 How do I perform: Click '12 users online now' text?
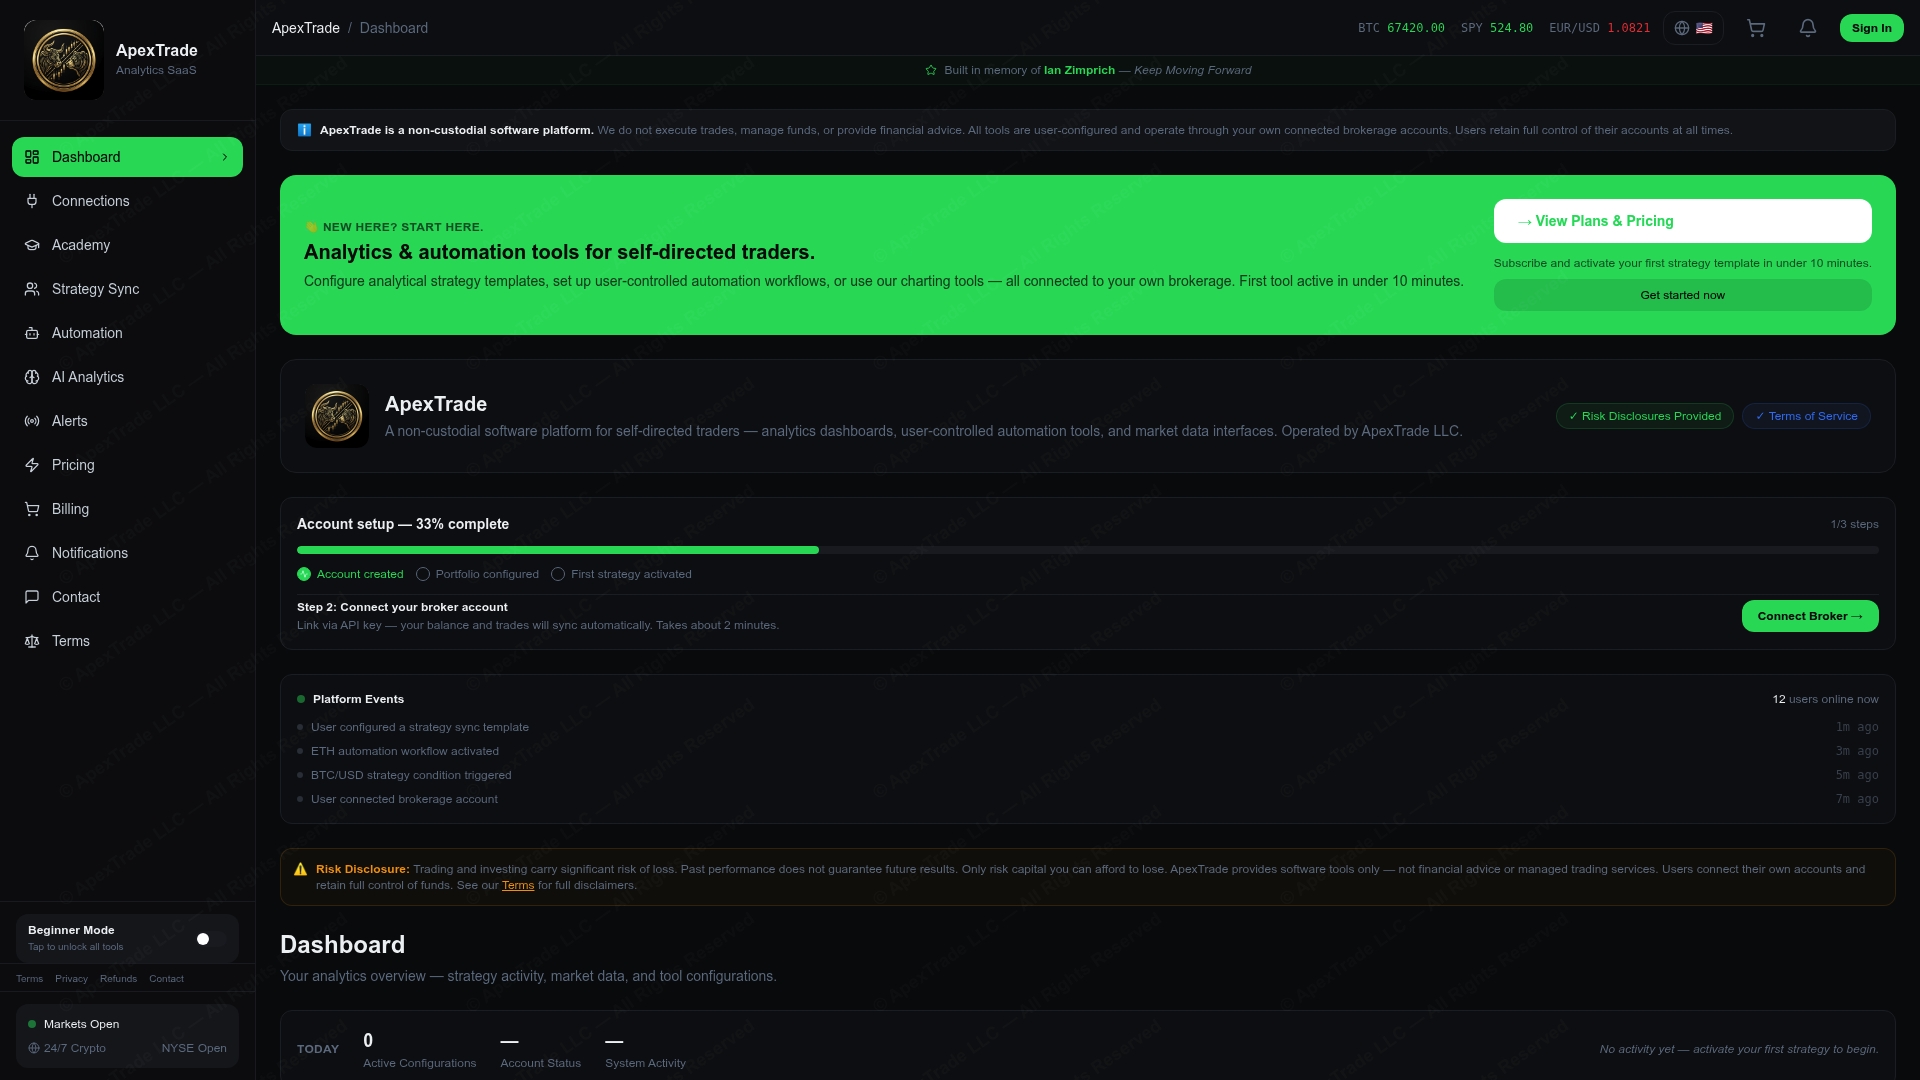1825,699
